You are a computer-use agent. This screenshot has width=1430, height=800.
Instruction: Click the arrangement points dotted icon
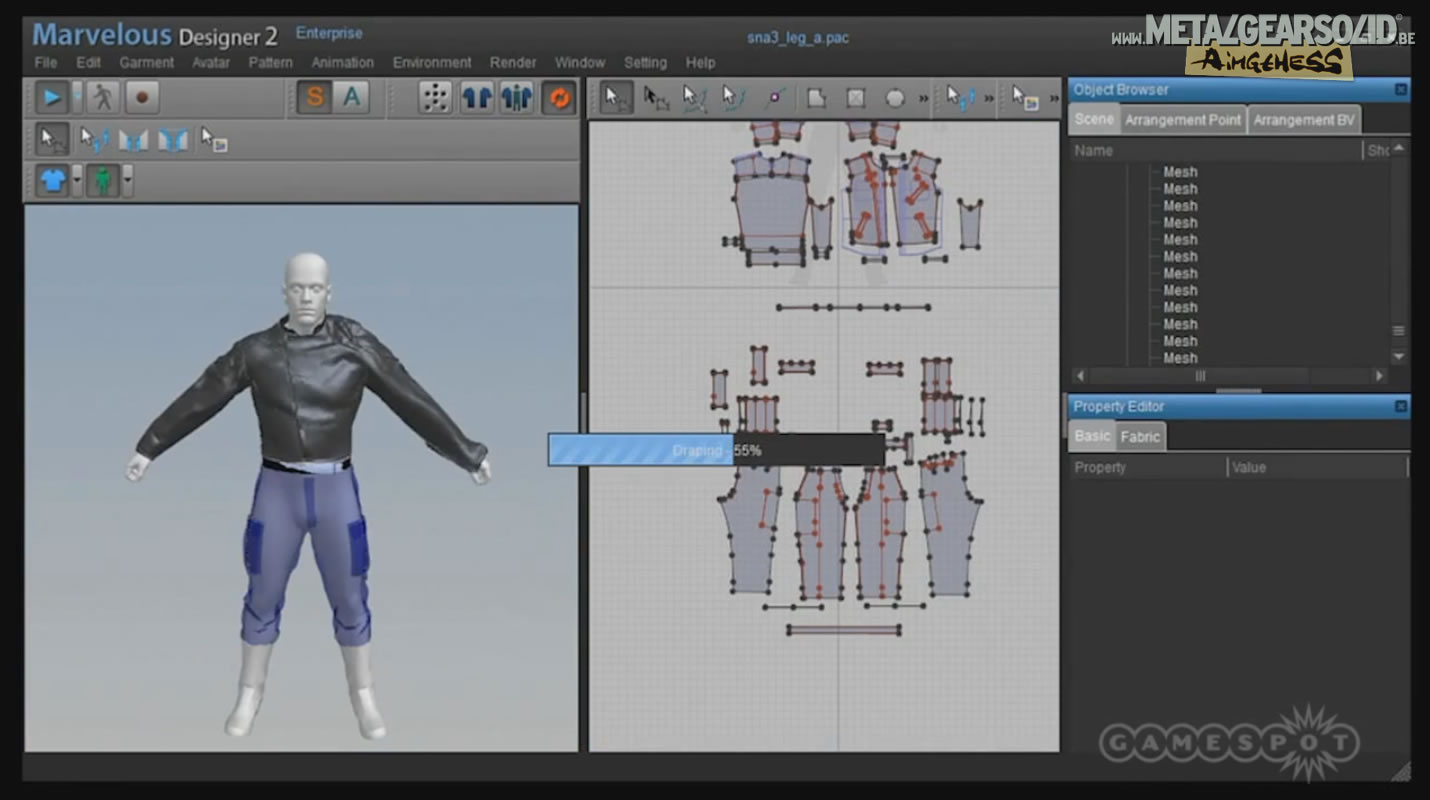[435, 97]
